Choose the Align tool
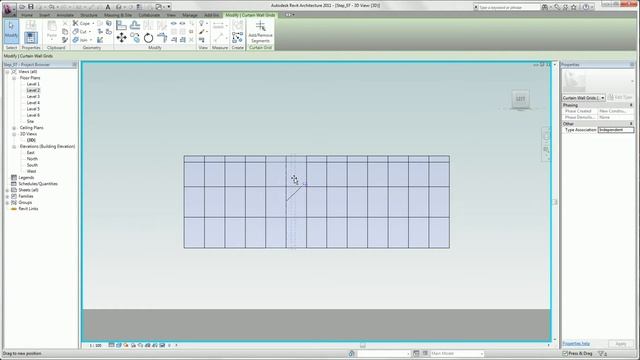The image size is (640, 360). point(121,25)
